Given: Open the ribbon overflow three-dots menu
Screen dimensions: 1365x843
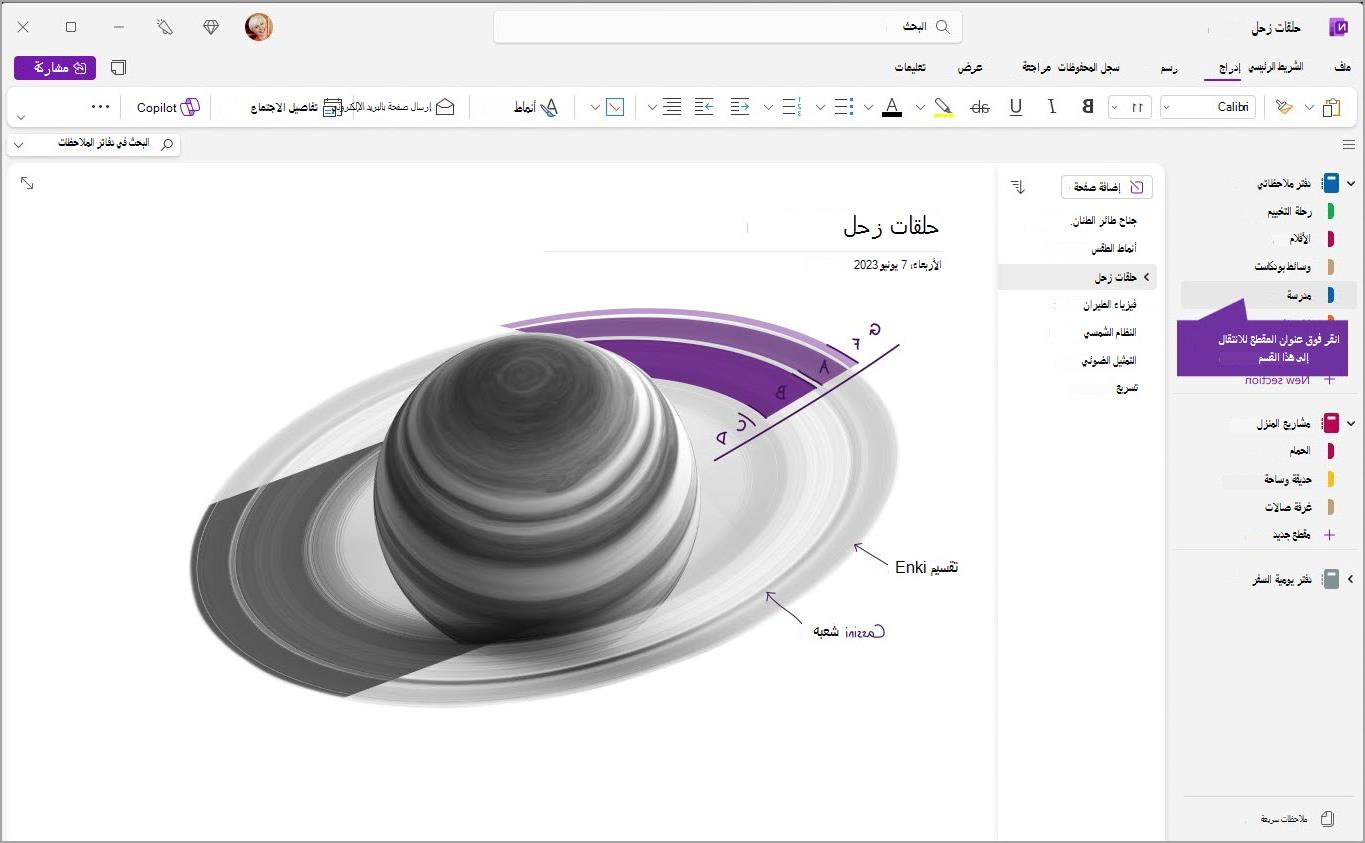Looking at the screenshot, I should pyautogui.click(x=100, y=106).
